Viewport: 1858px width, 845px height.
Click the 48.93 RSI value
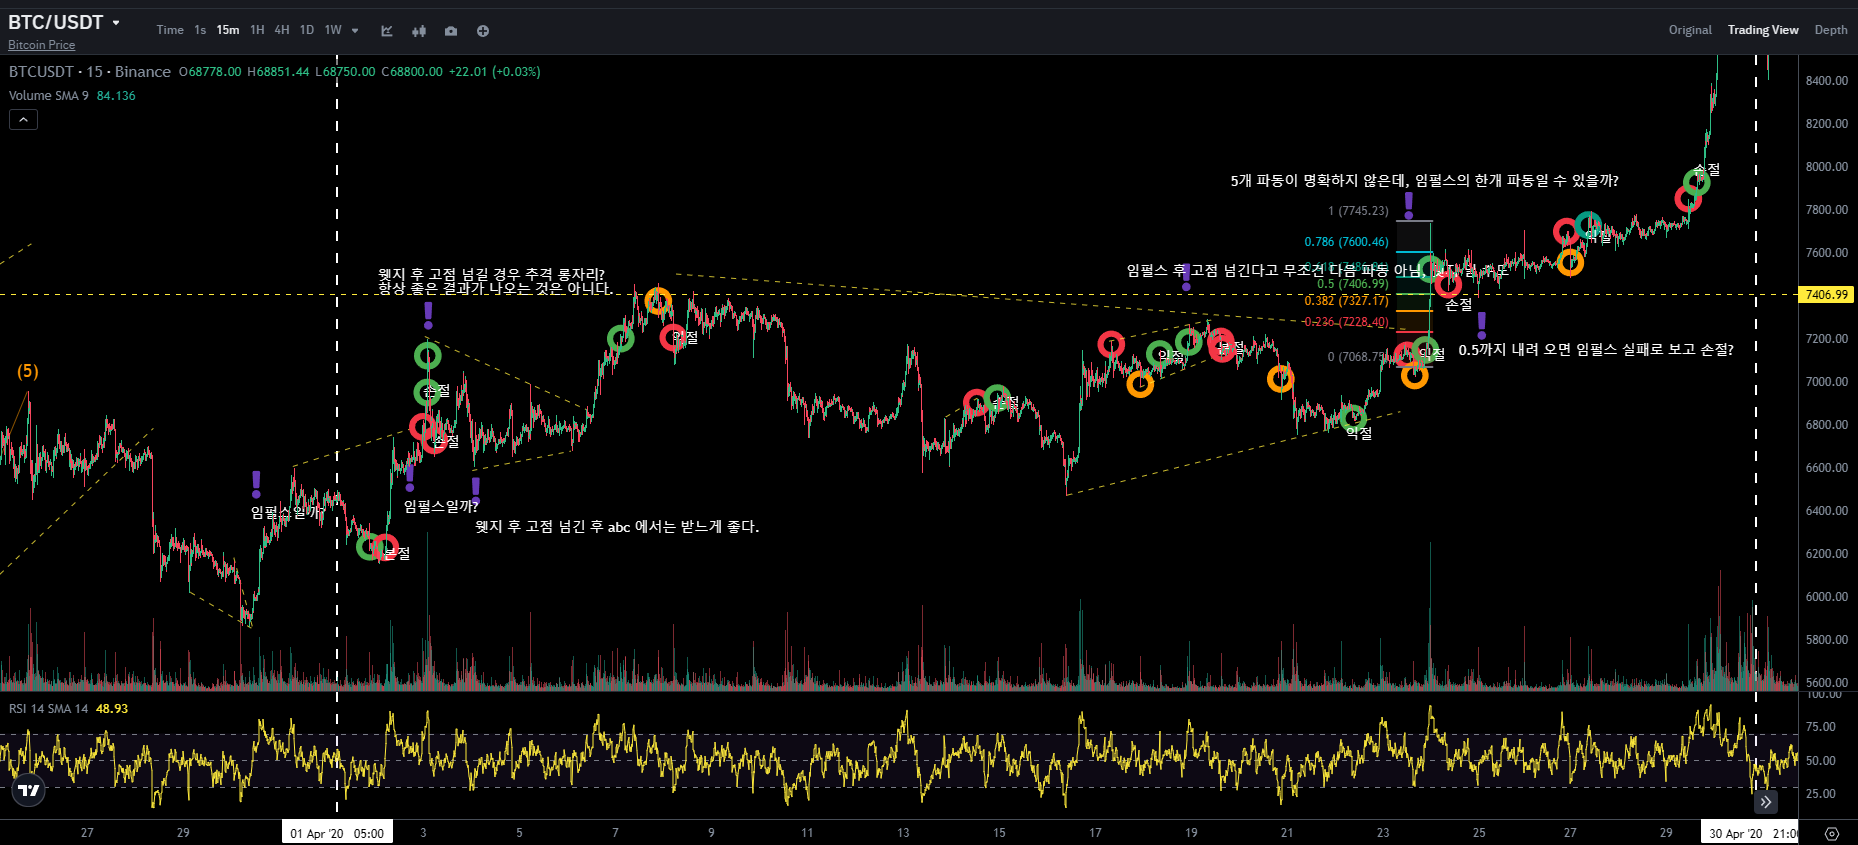pyautogui.click(x=112, y=709)
